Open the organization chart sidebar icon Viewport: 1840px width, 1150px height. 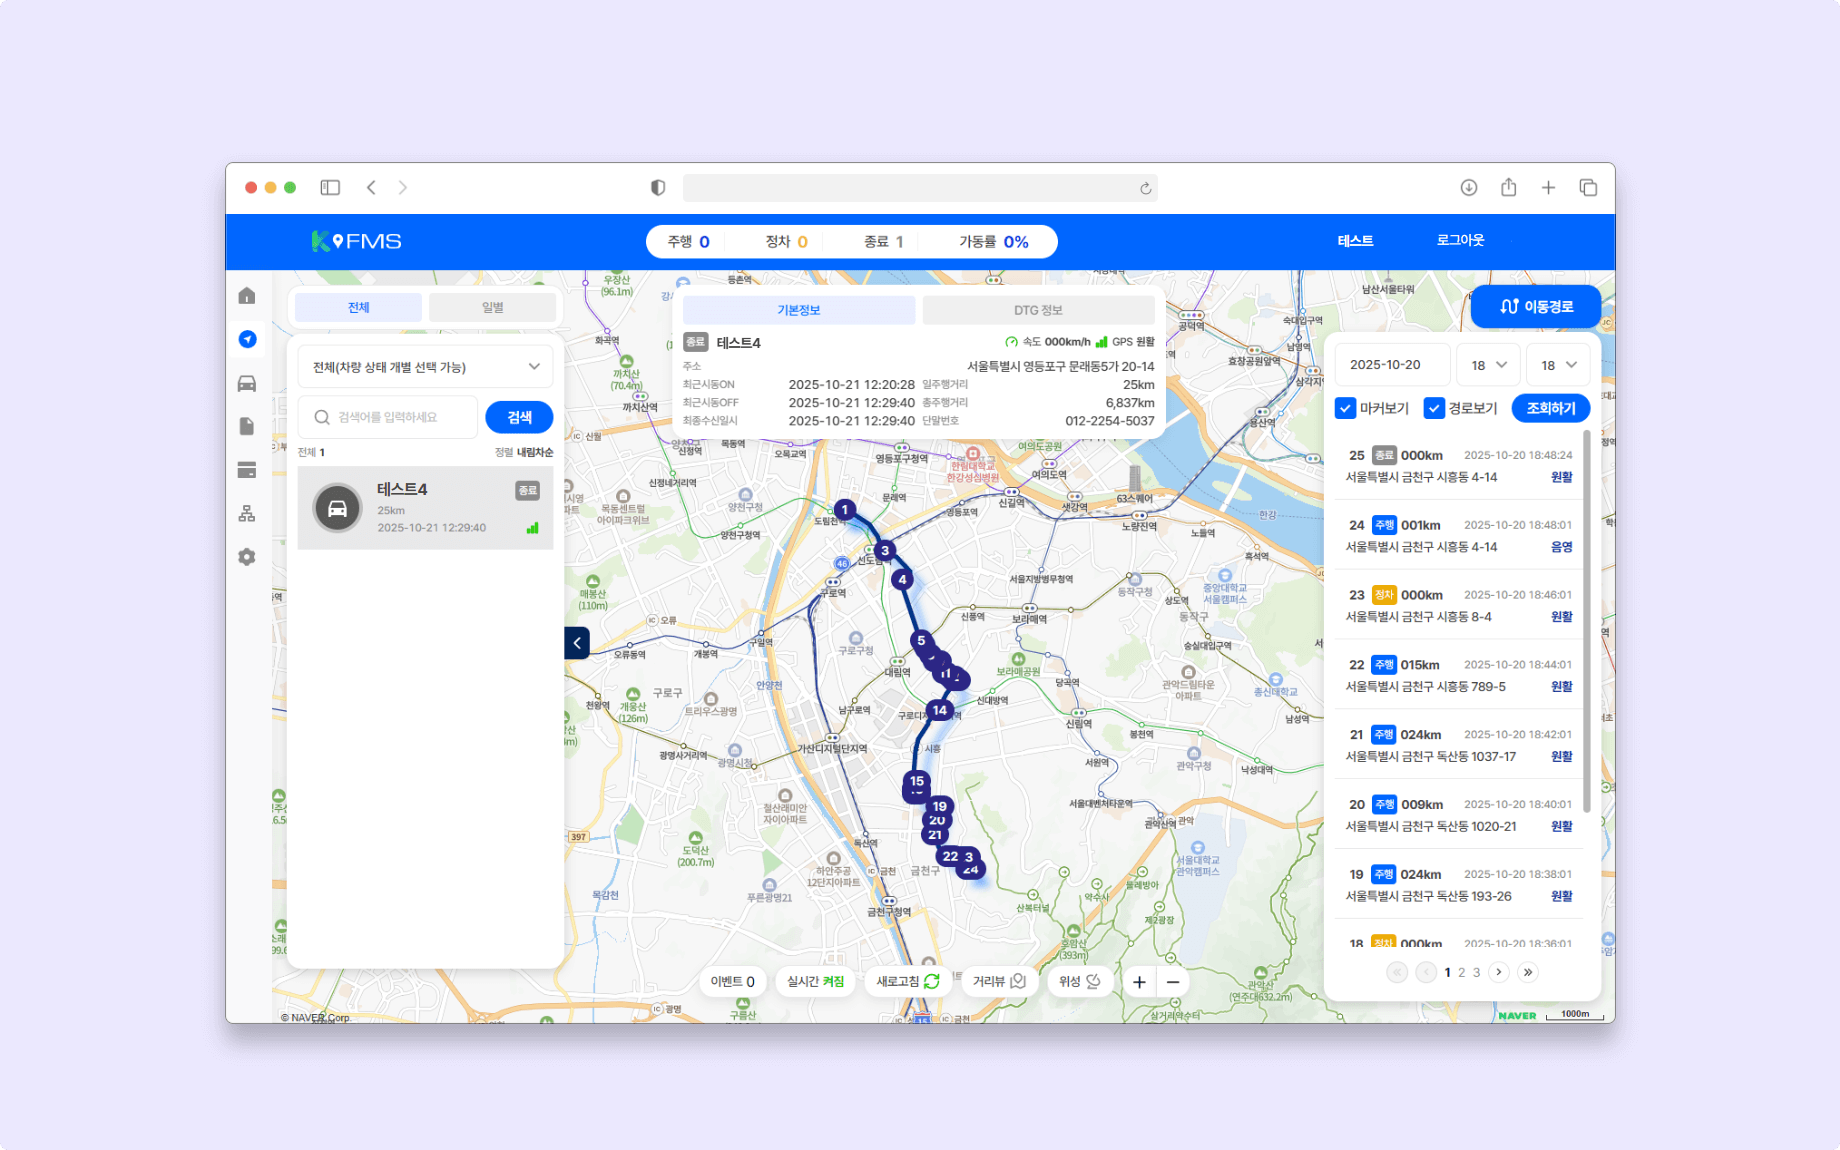[x=247, y=513]
